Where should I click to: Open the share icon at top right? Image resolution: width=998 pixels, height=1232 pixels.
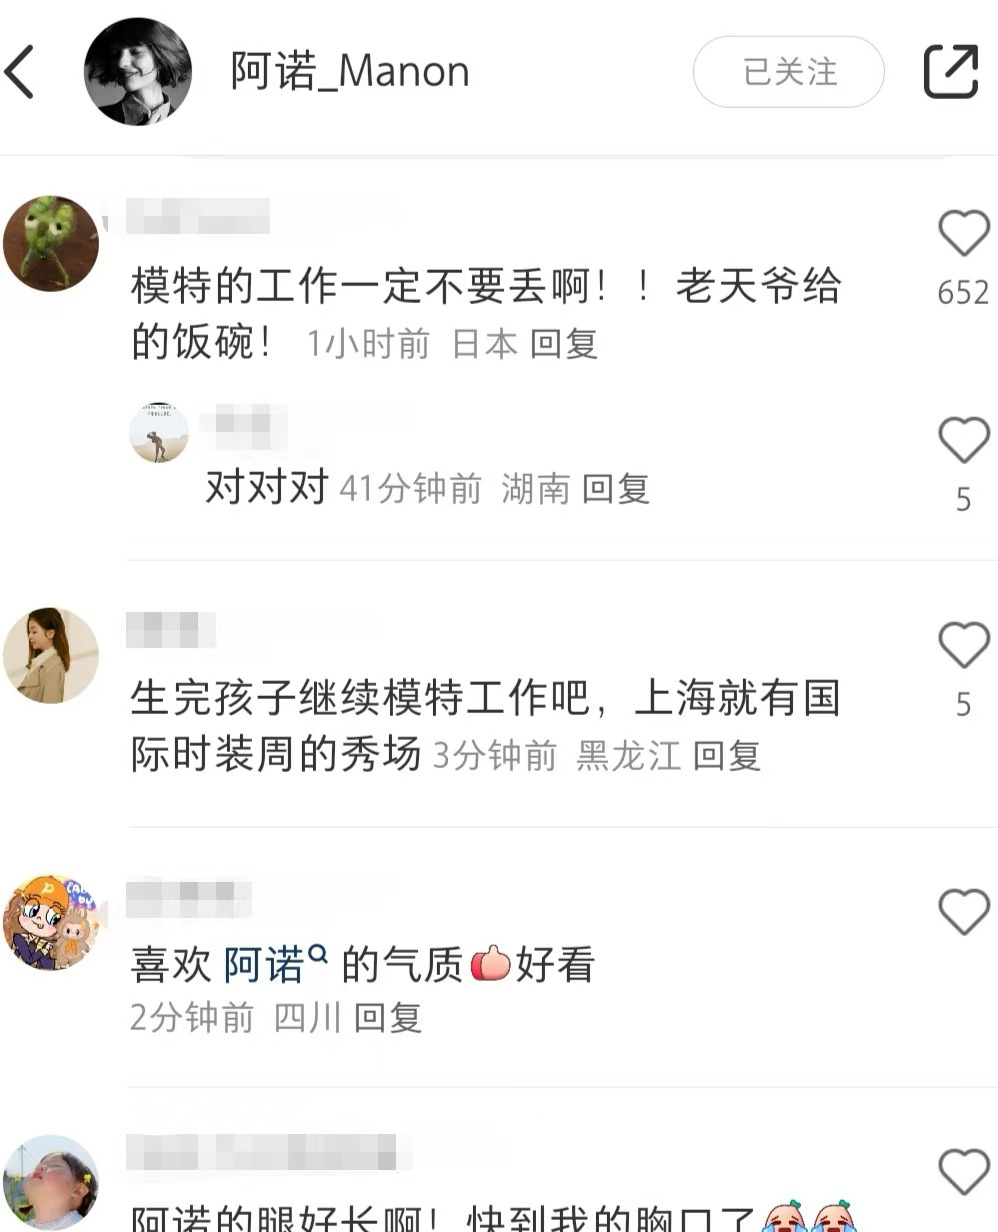point(950,72)
